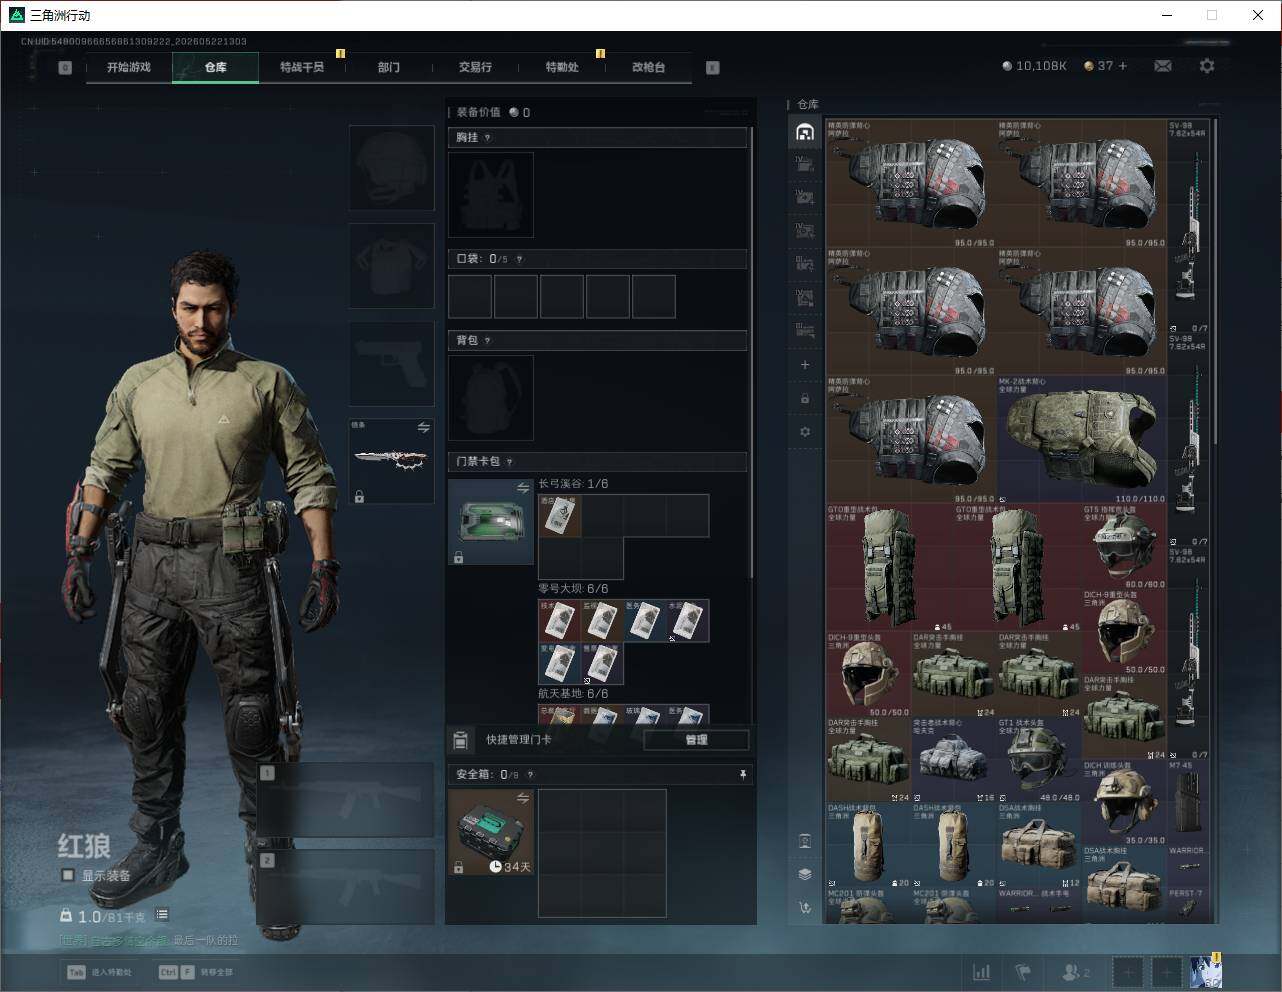Select the empty body armor slot
The height and width of the screenshot is (992, 1282).
point(391,266)
